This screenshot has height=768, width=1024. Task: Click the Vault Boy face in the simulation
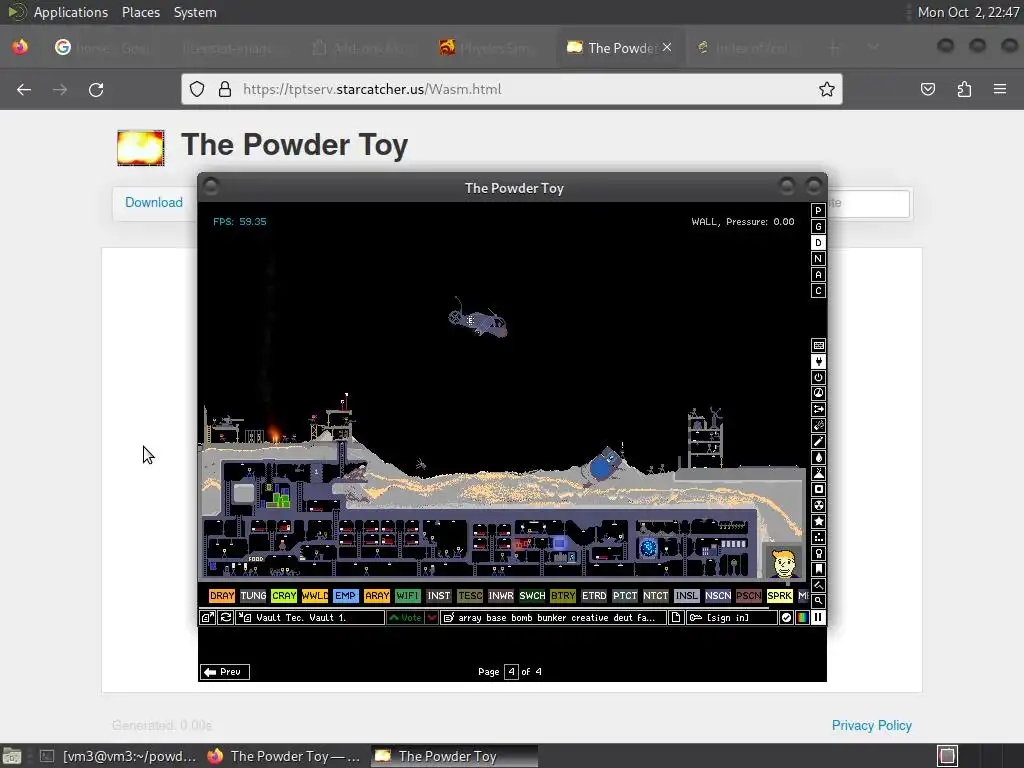tap(783, 562)
